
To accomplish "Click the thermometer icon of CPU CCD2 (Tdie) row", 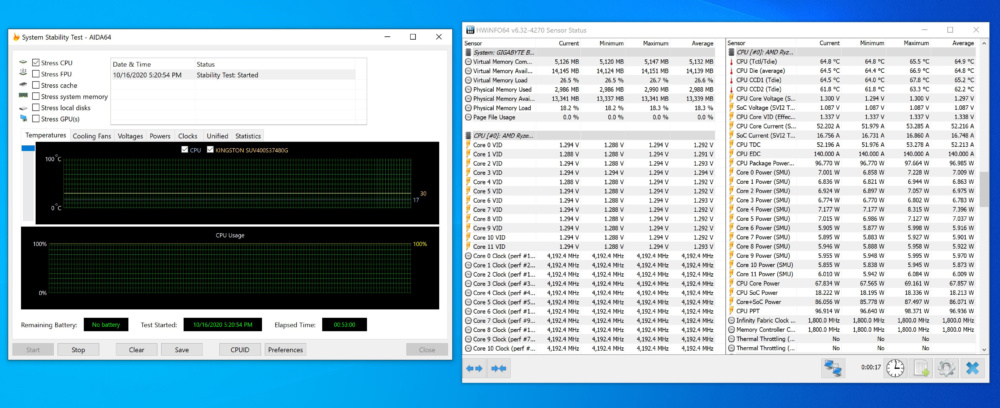I will (x=732, y=89).
